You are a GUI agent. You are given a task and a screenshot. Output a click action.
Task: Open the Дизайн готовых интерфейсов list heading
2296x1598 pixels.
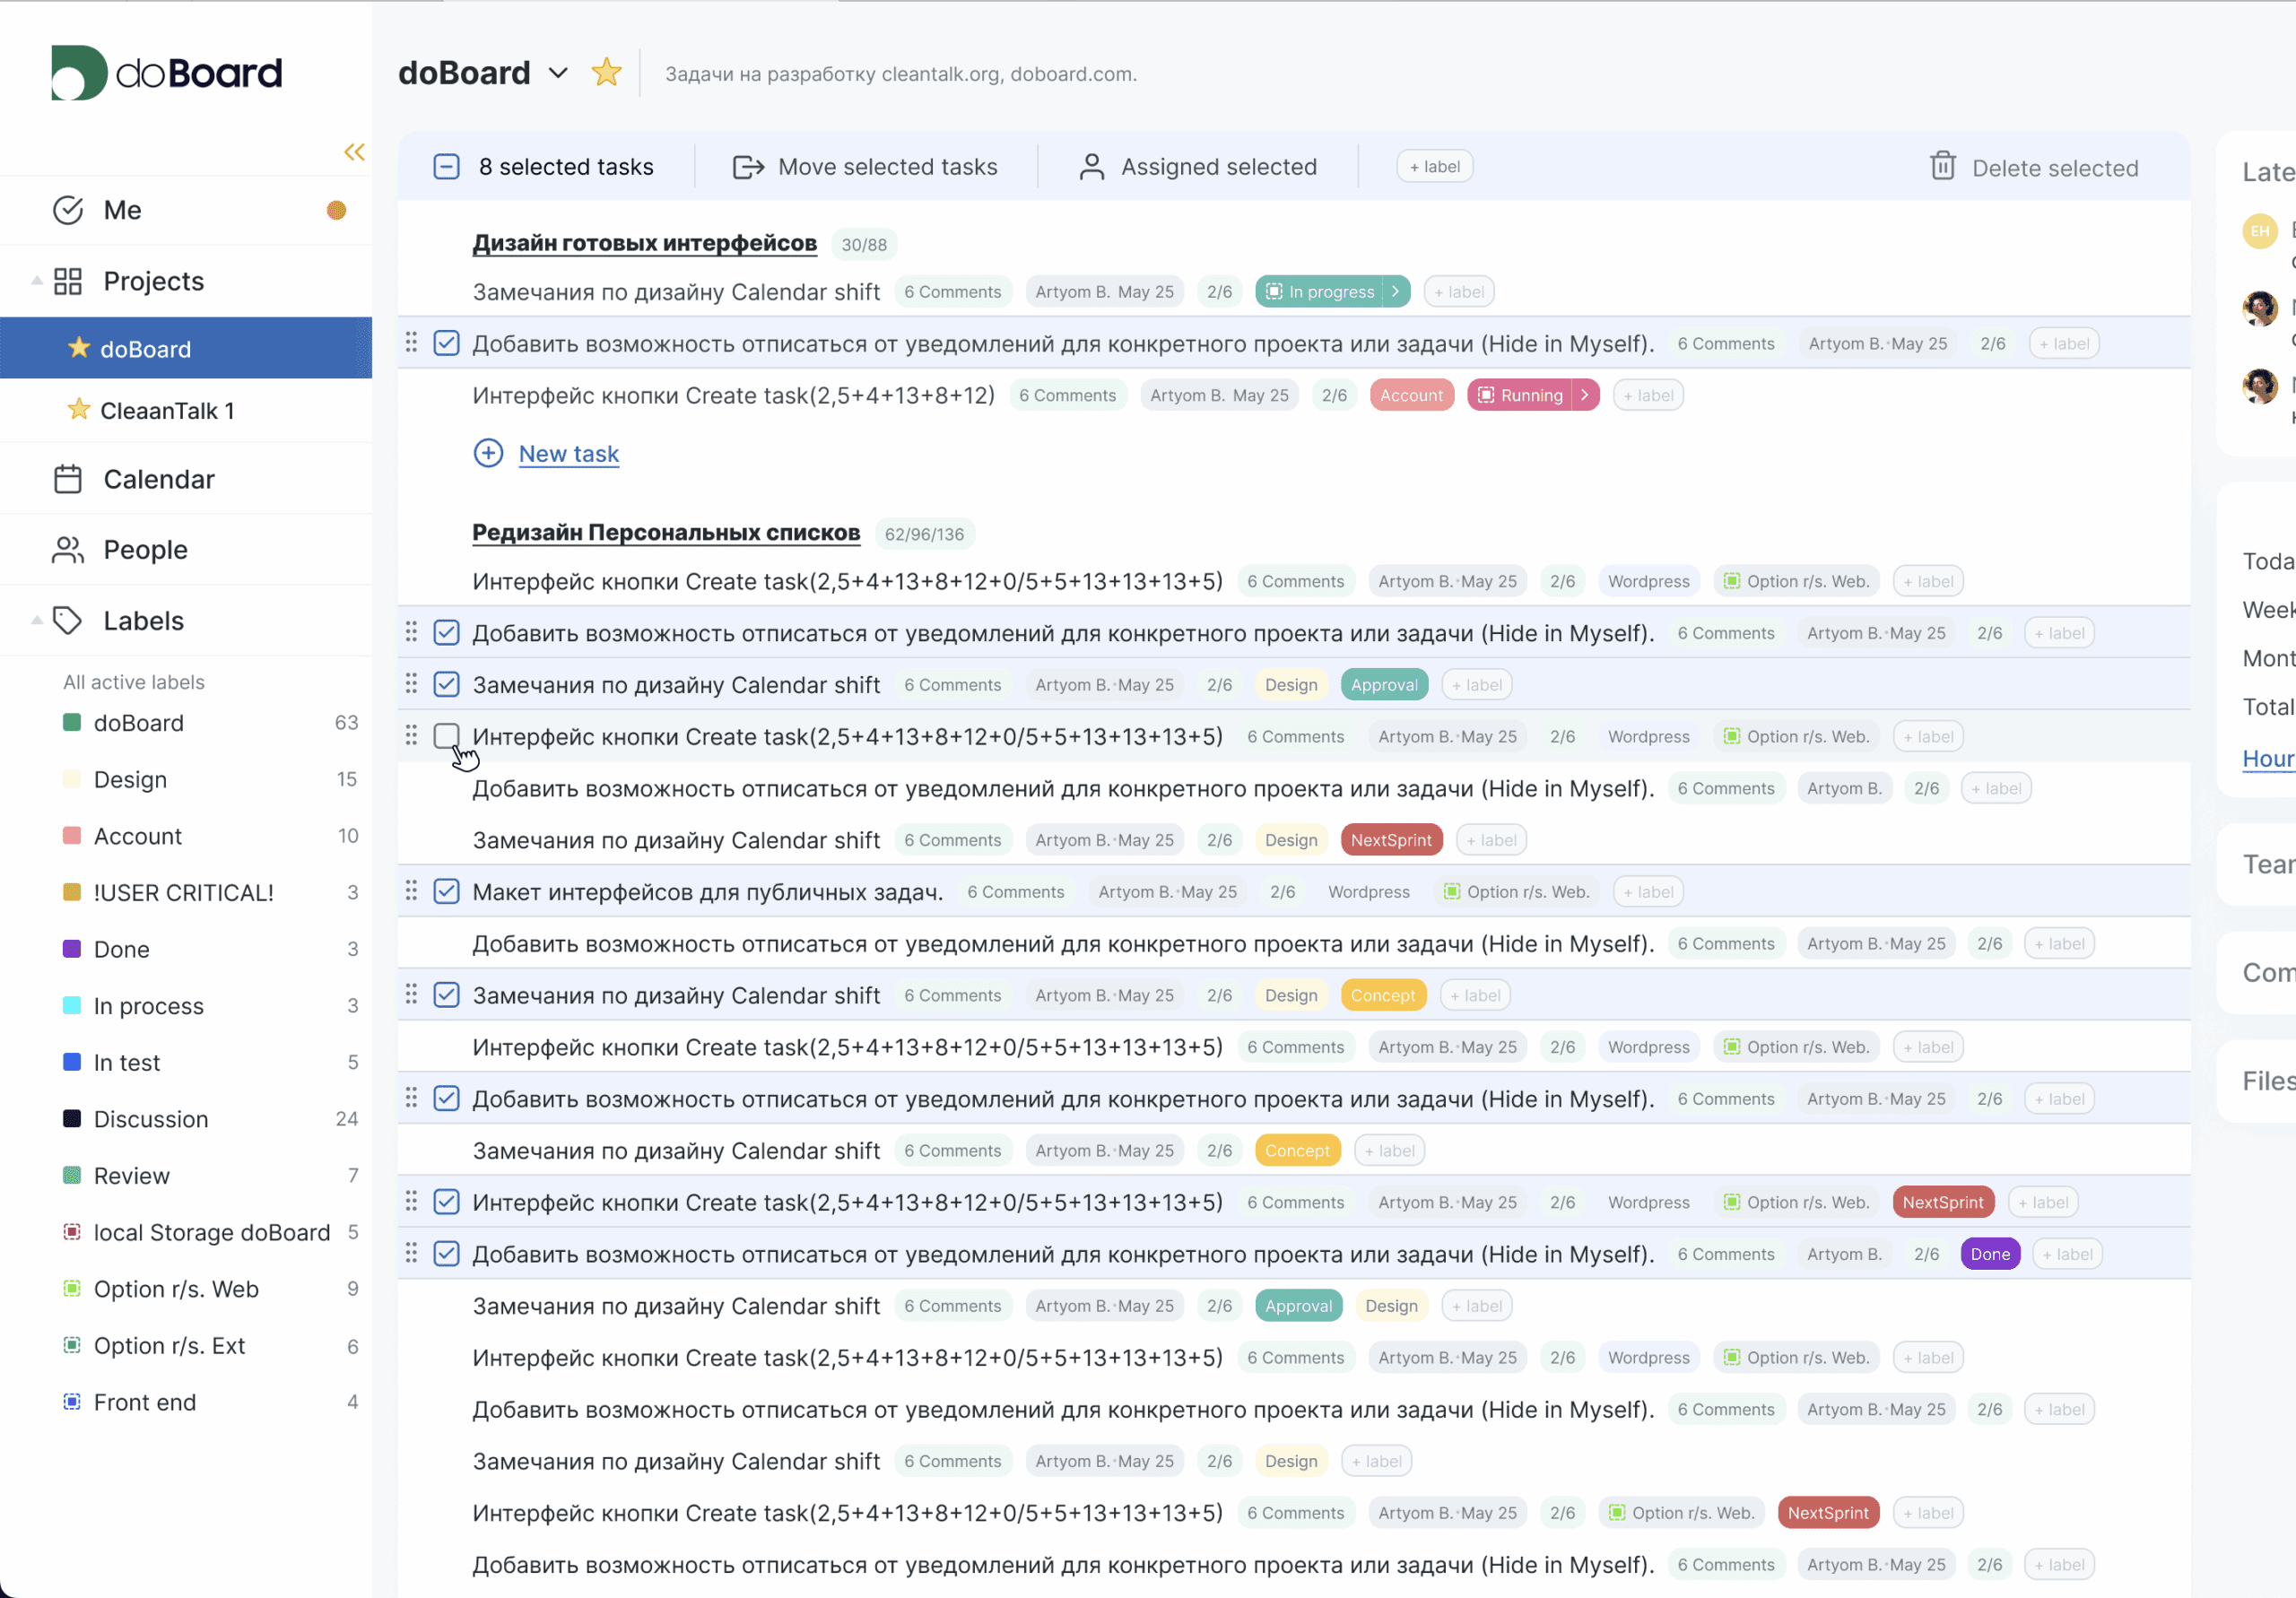pos(644,243)
